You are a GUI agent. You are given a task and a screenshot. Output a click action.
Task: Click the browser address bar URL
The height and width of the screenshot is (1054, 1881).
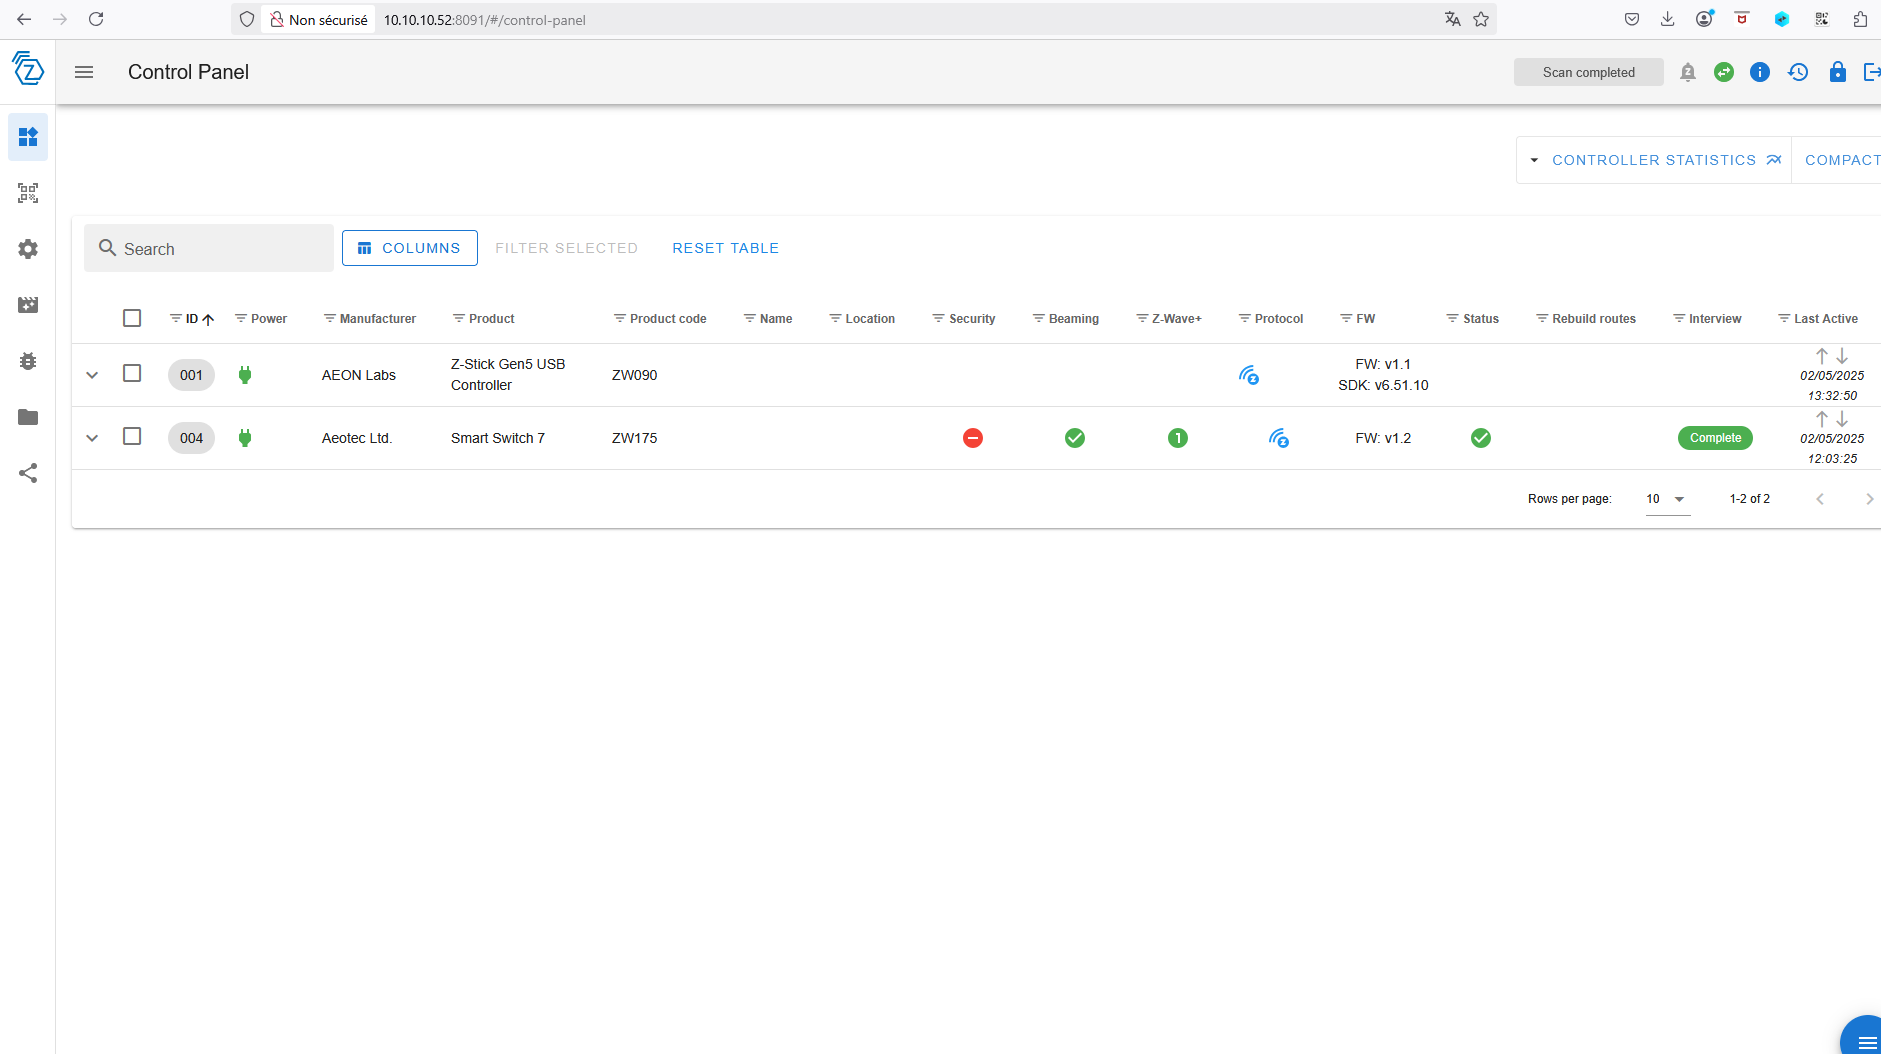[x=484, y=20]
